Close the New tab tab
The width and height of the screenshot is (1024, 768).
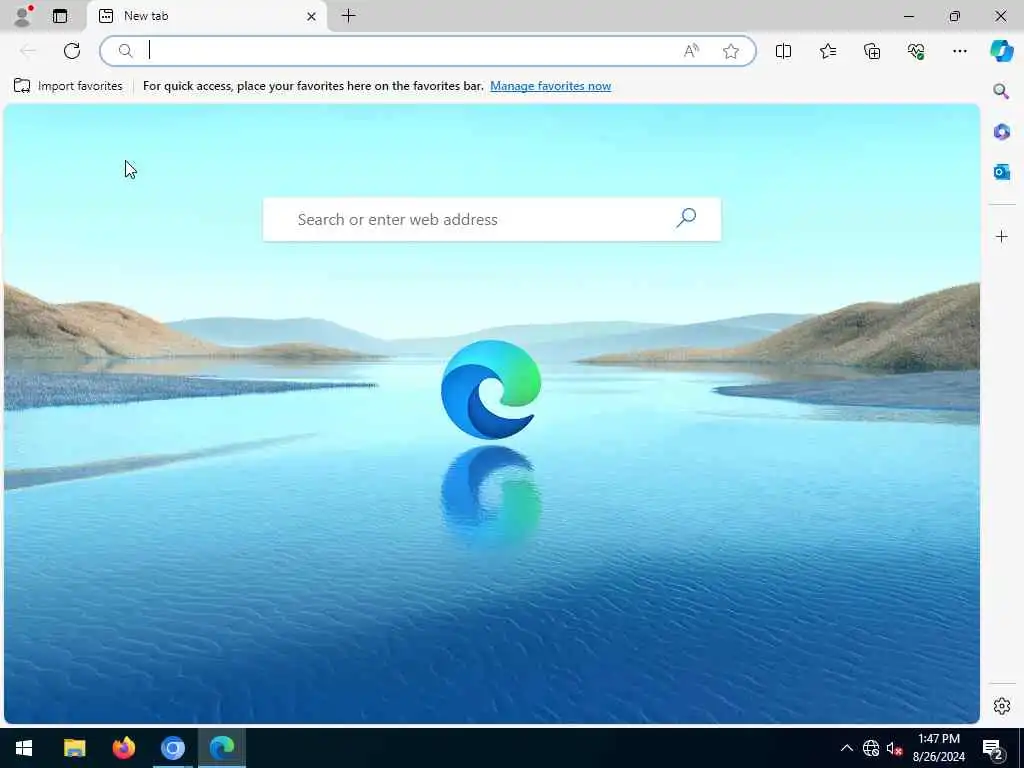click(312, 16)
